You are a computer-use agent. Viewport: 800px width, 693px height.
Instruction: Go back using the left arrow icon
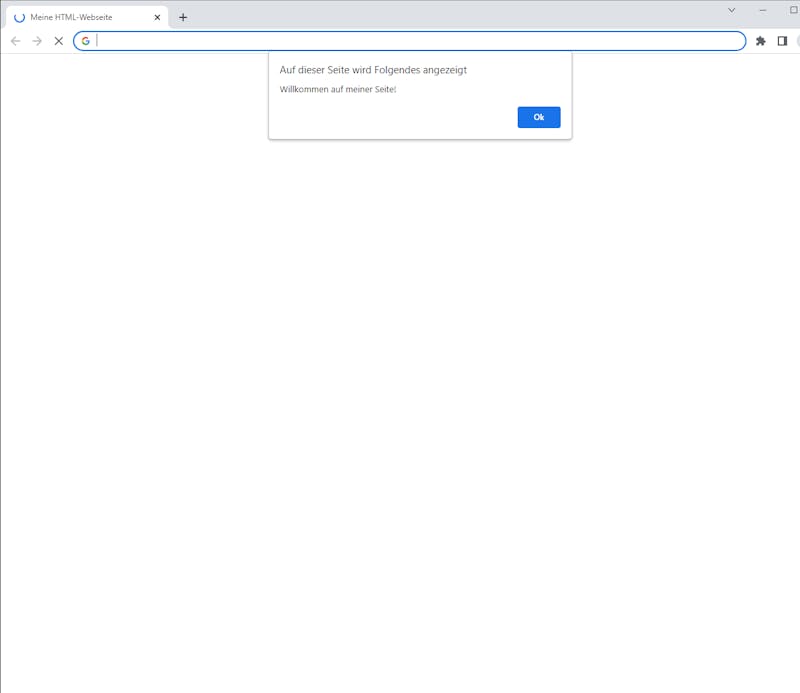pos(16,41)
